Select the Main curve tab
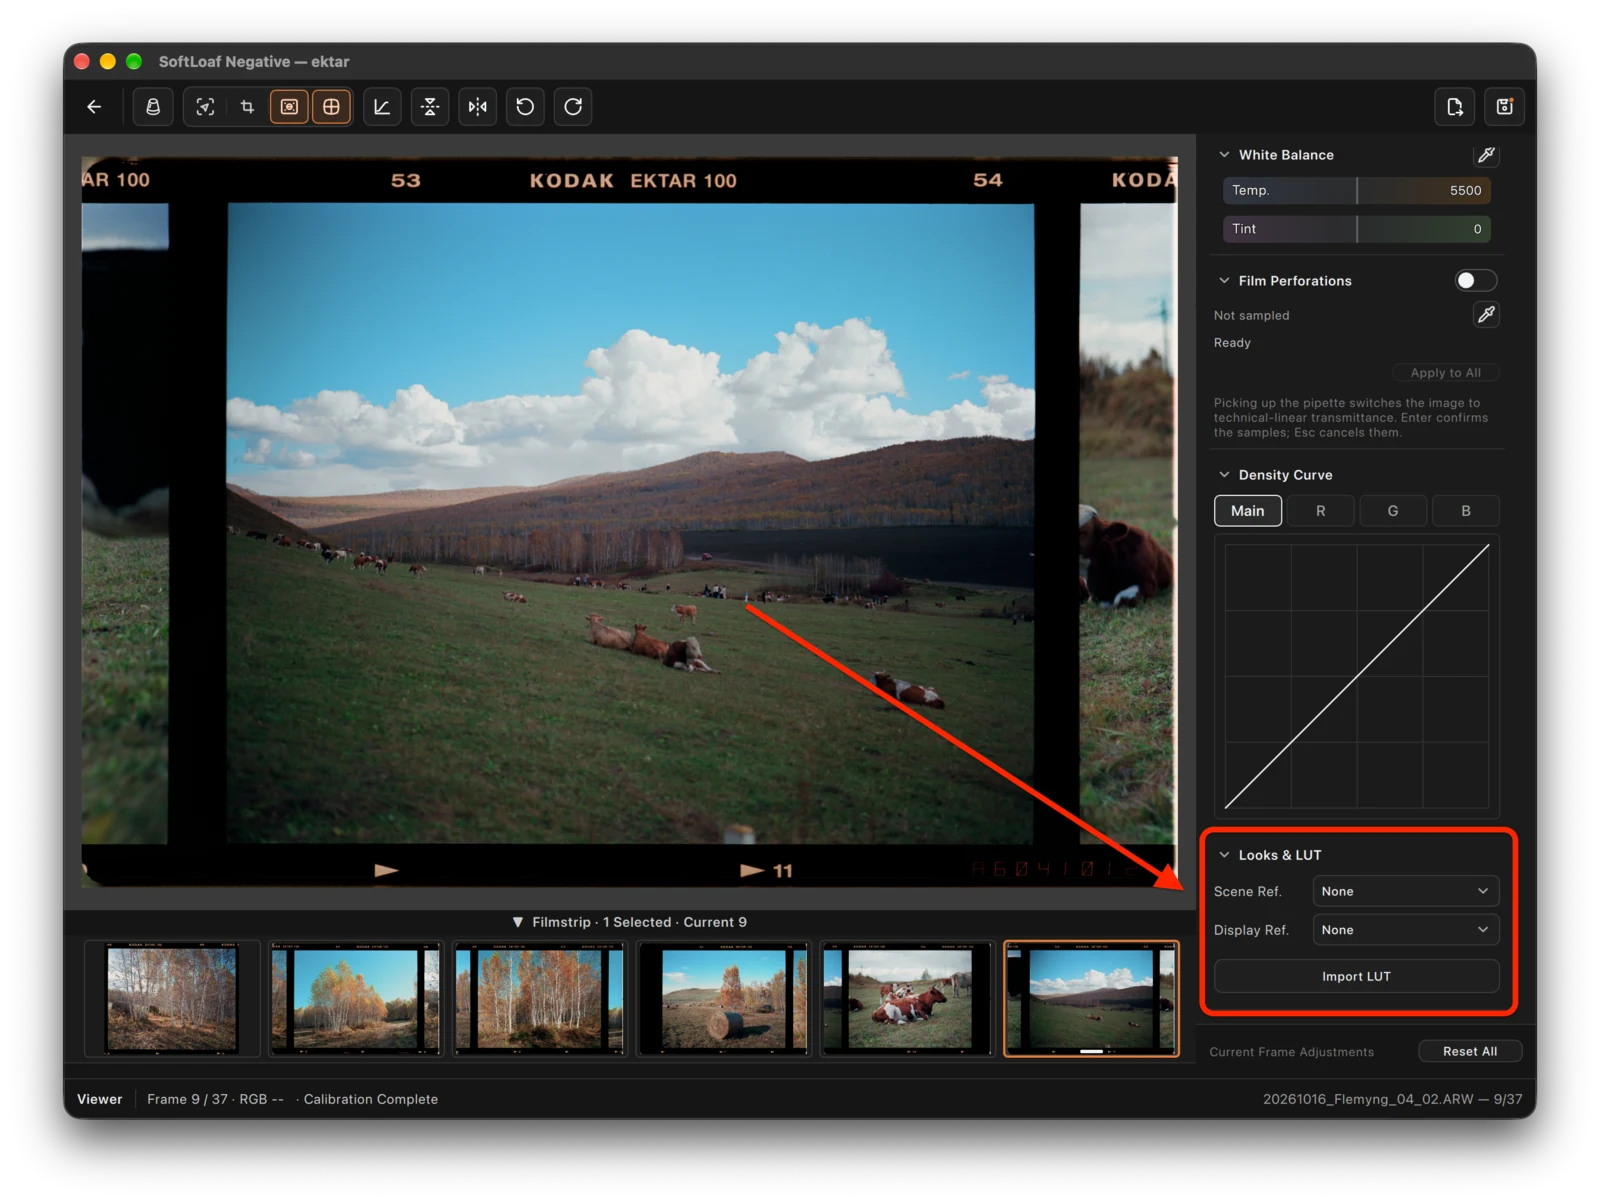 [1248, 511]
